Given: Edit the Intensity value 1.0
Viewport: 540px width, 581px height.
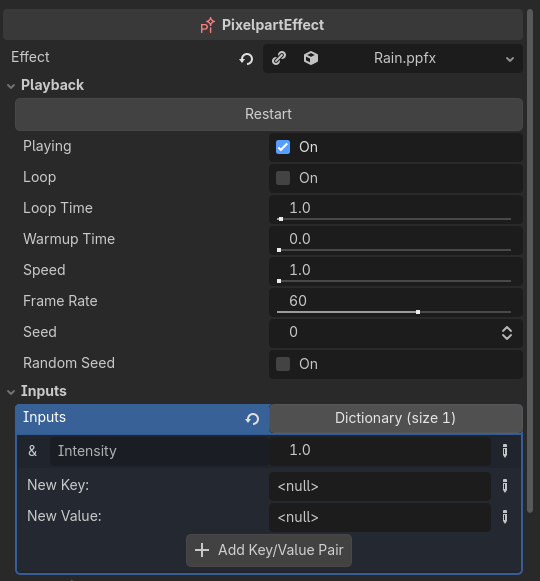Looking at the screenshot, I should [x=380, y=451].
